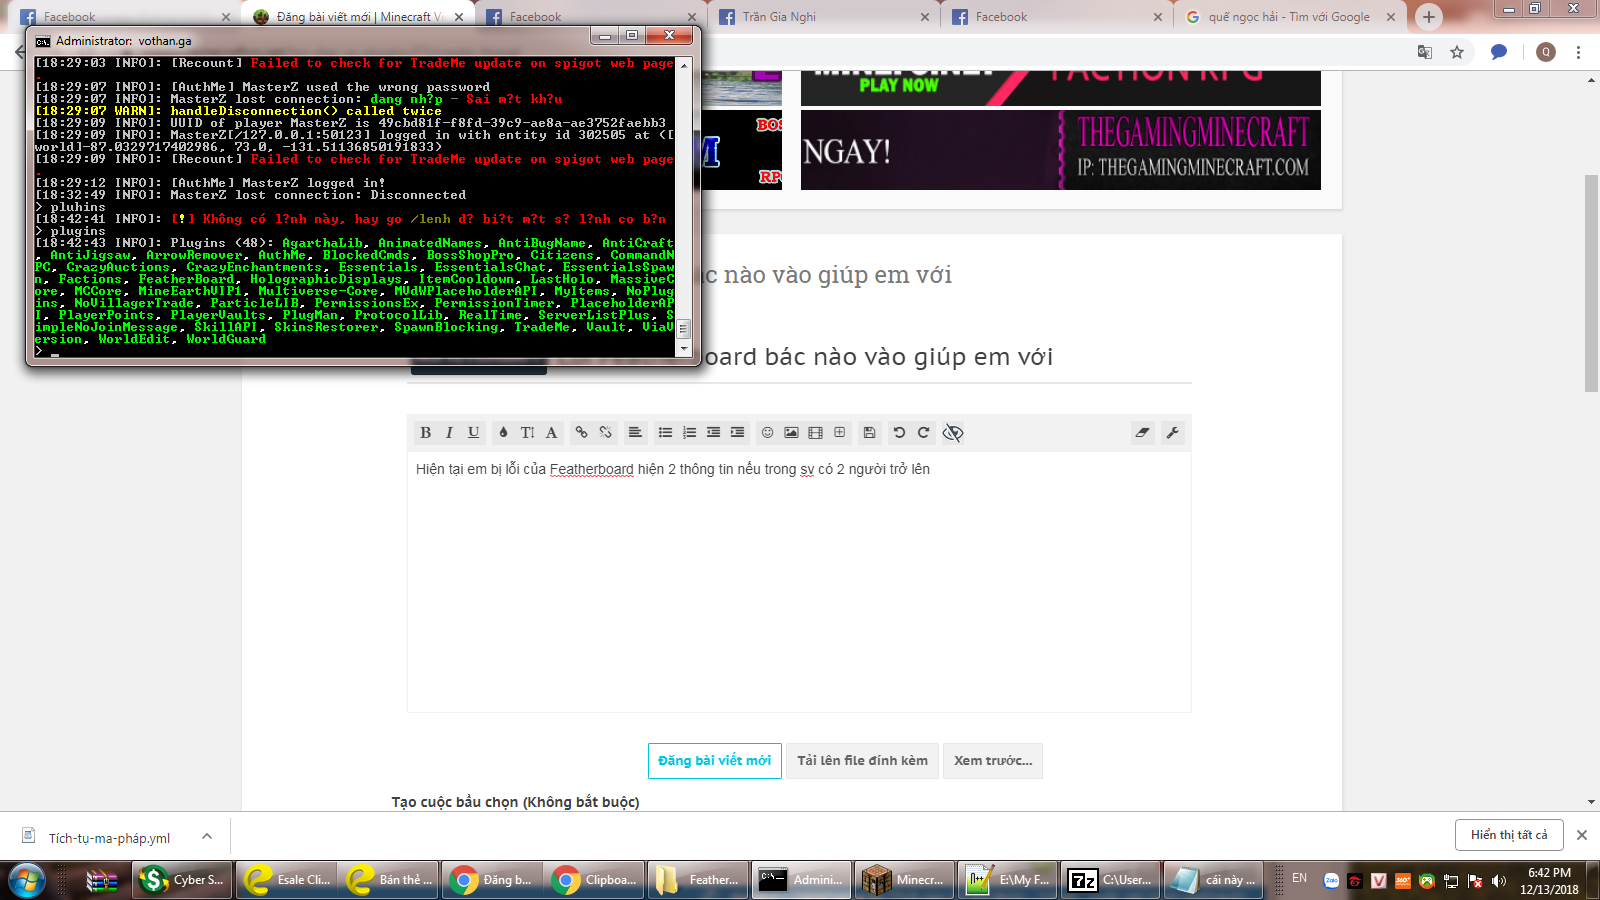The height and width of the screenshot is (900, 1600).
Task: Open the font family dropdown
Action: pyautogui.click(x=551, y=433)
